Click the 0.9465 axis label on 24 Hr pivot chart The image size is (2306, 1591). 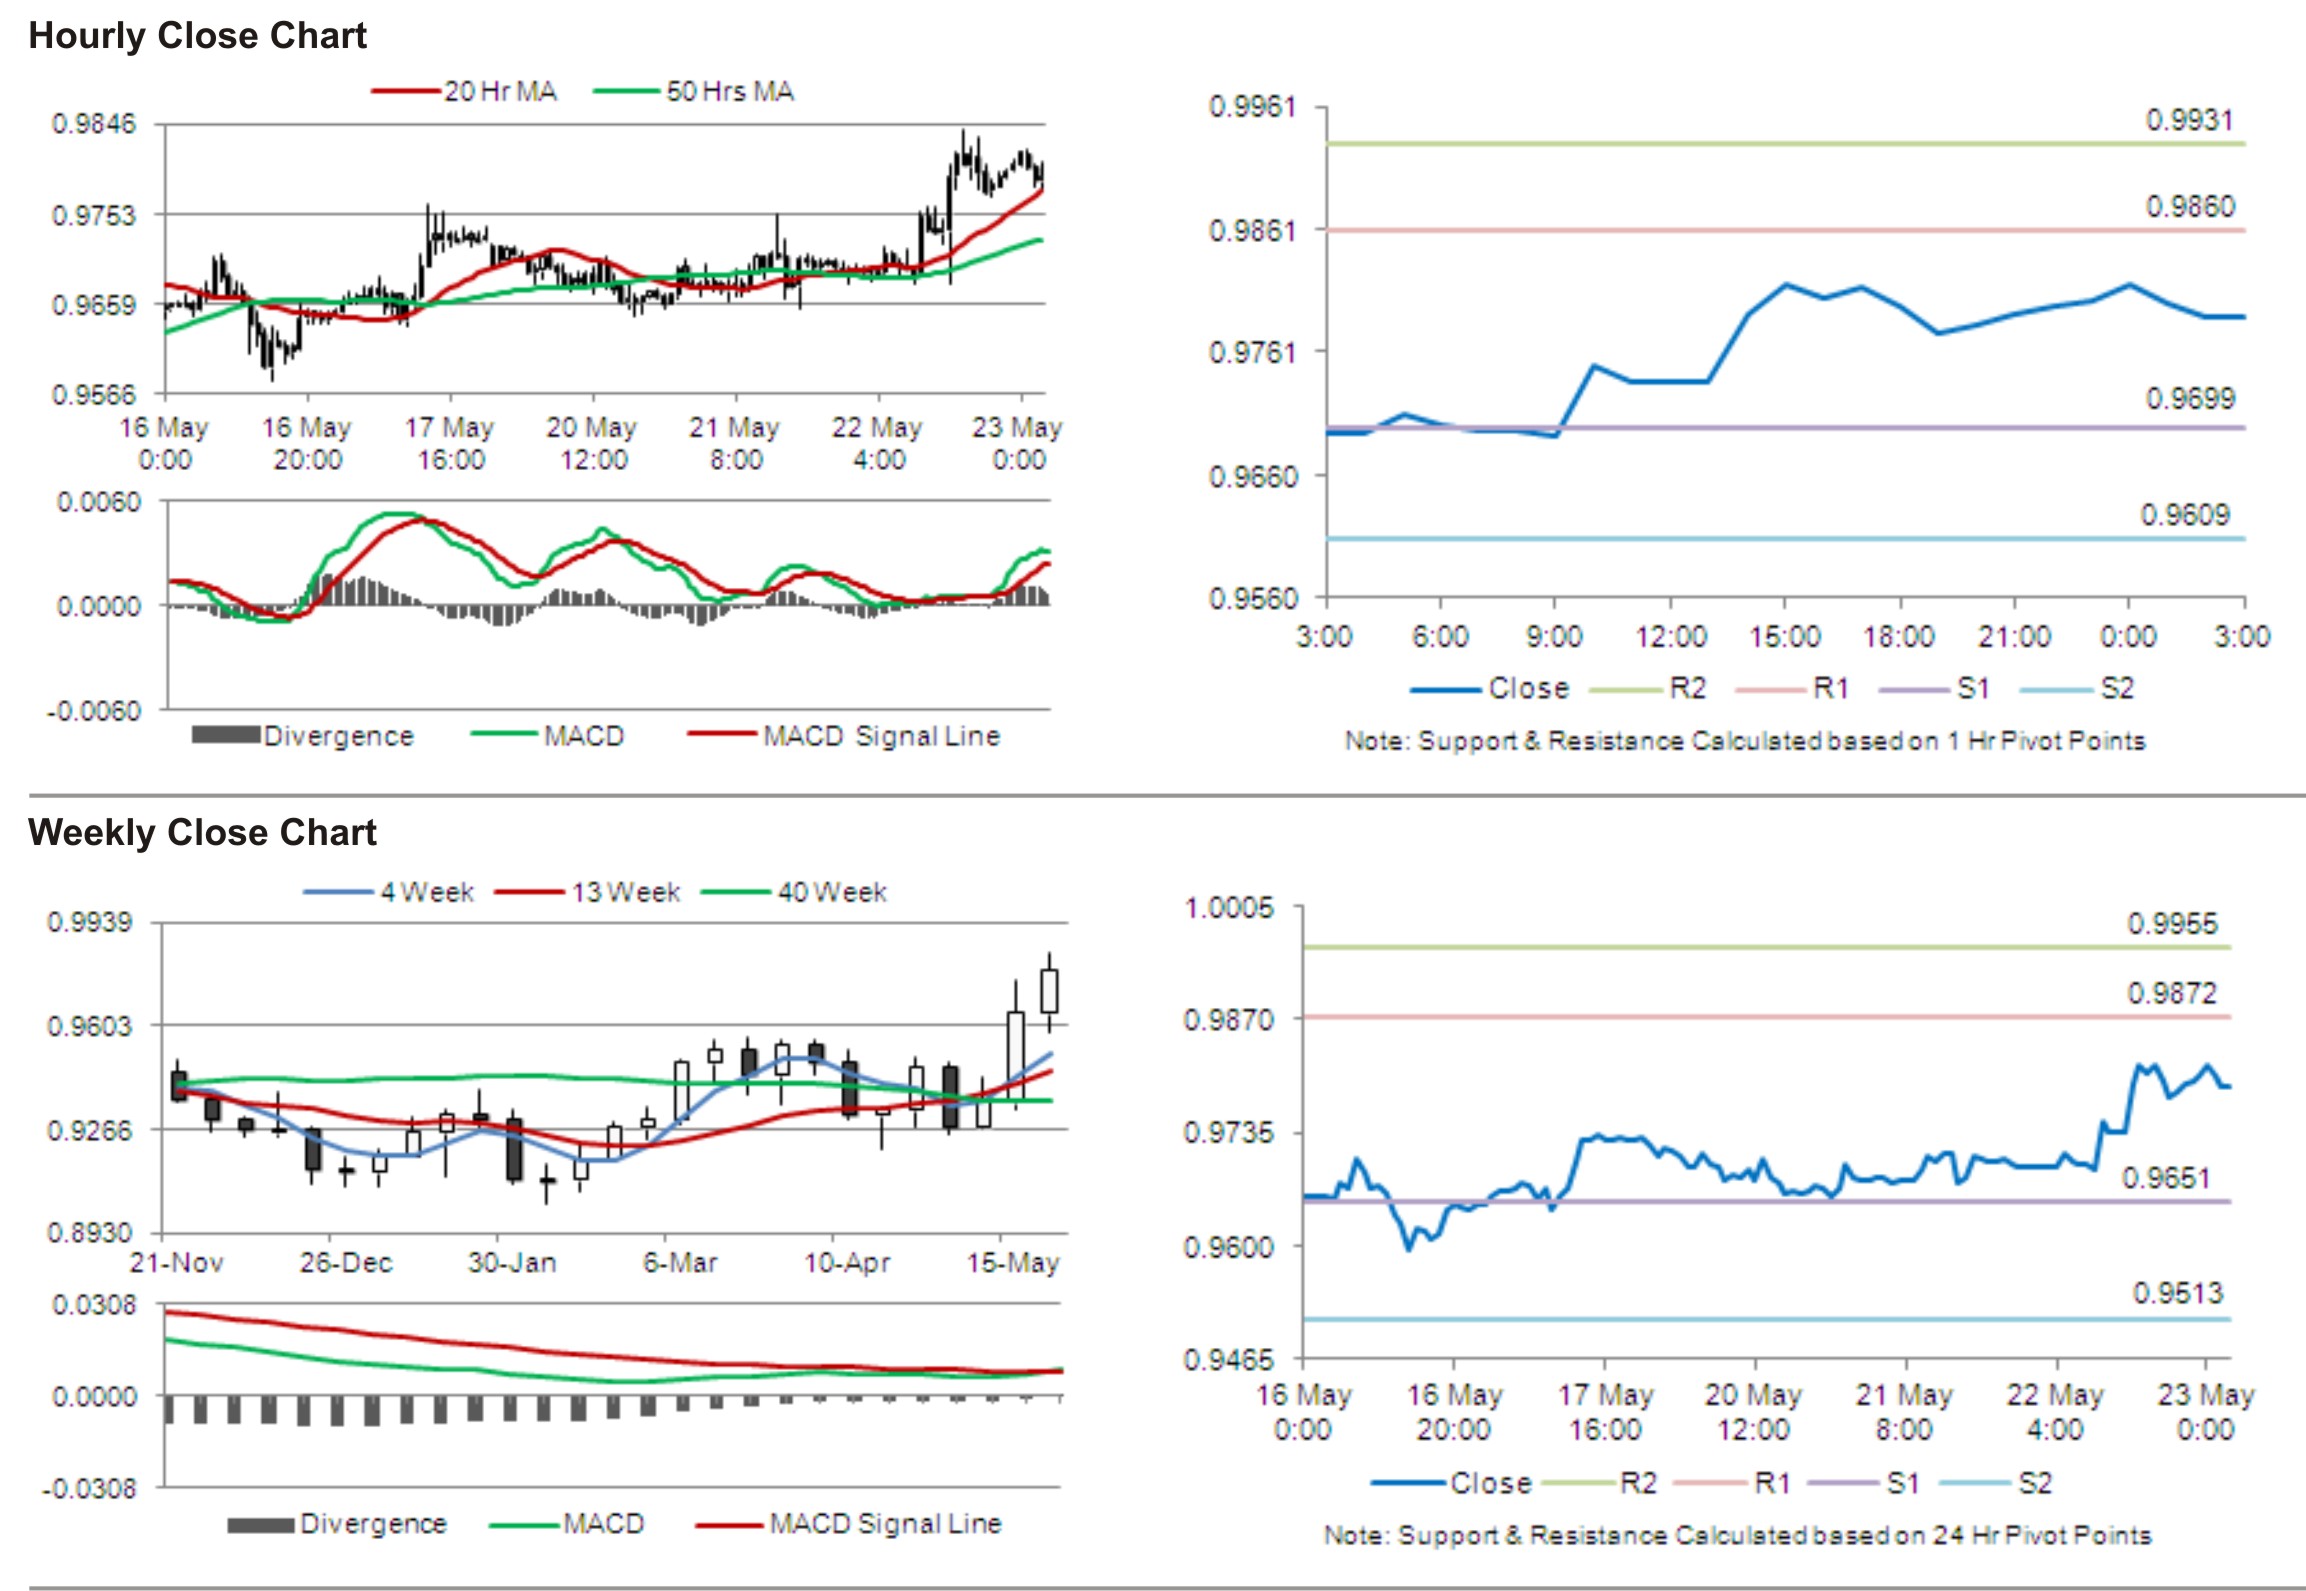(1229, 1360)
